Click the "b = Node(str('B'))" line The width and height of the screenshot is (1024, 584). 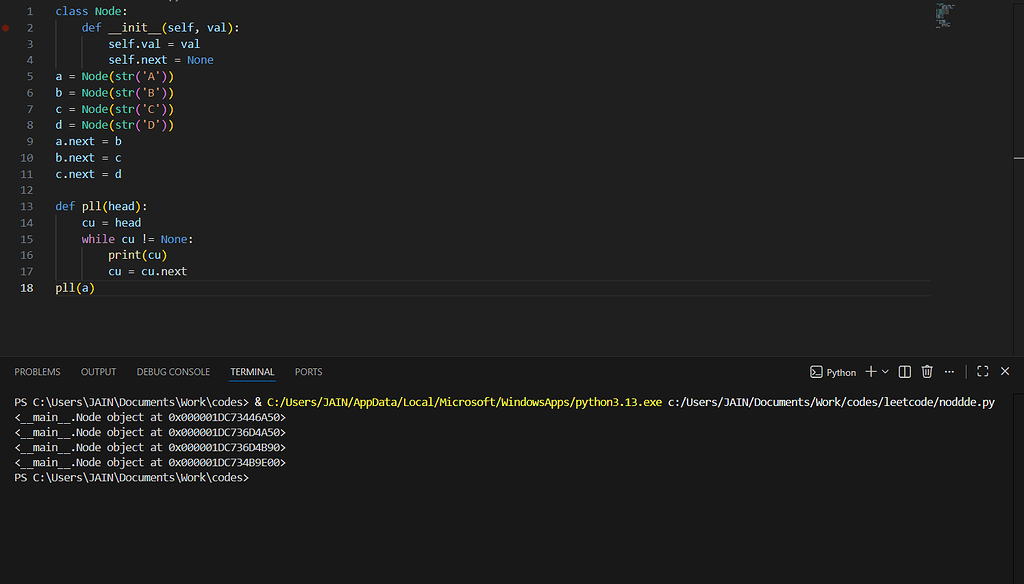coord(115,93)
